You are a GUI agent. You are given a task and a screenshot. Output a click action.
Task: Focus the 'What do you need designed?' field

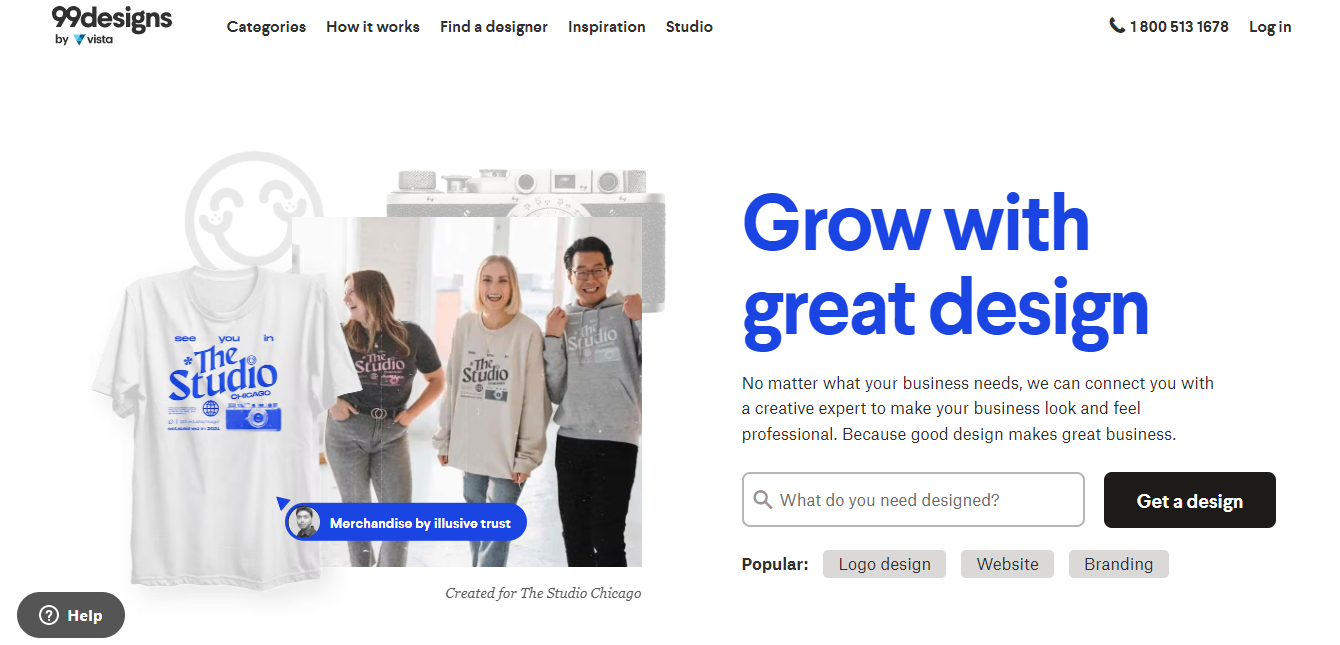[x=913, y=500]
